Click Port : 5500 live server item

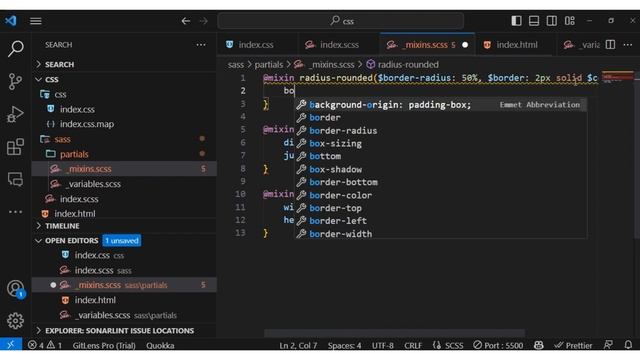(x=498, y=345)
